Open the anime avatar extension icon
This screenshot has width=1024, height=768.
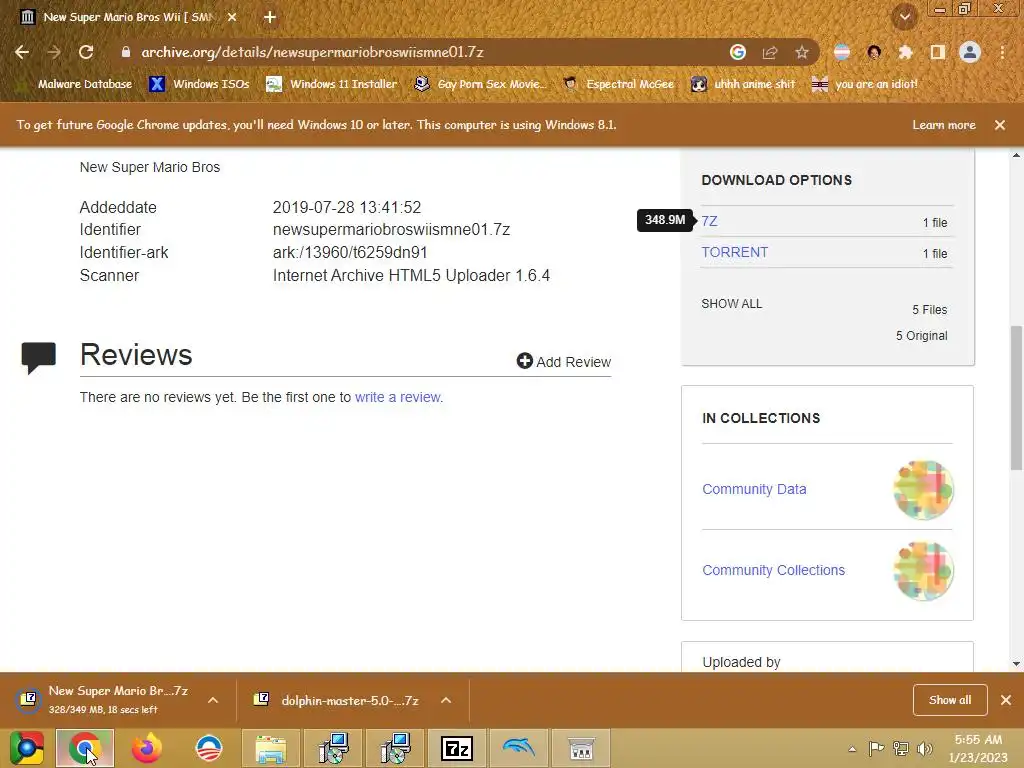[874, 52]
